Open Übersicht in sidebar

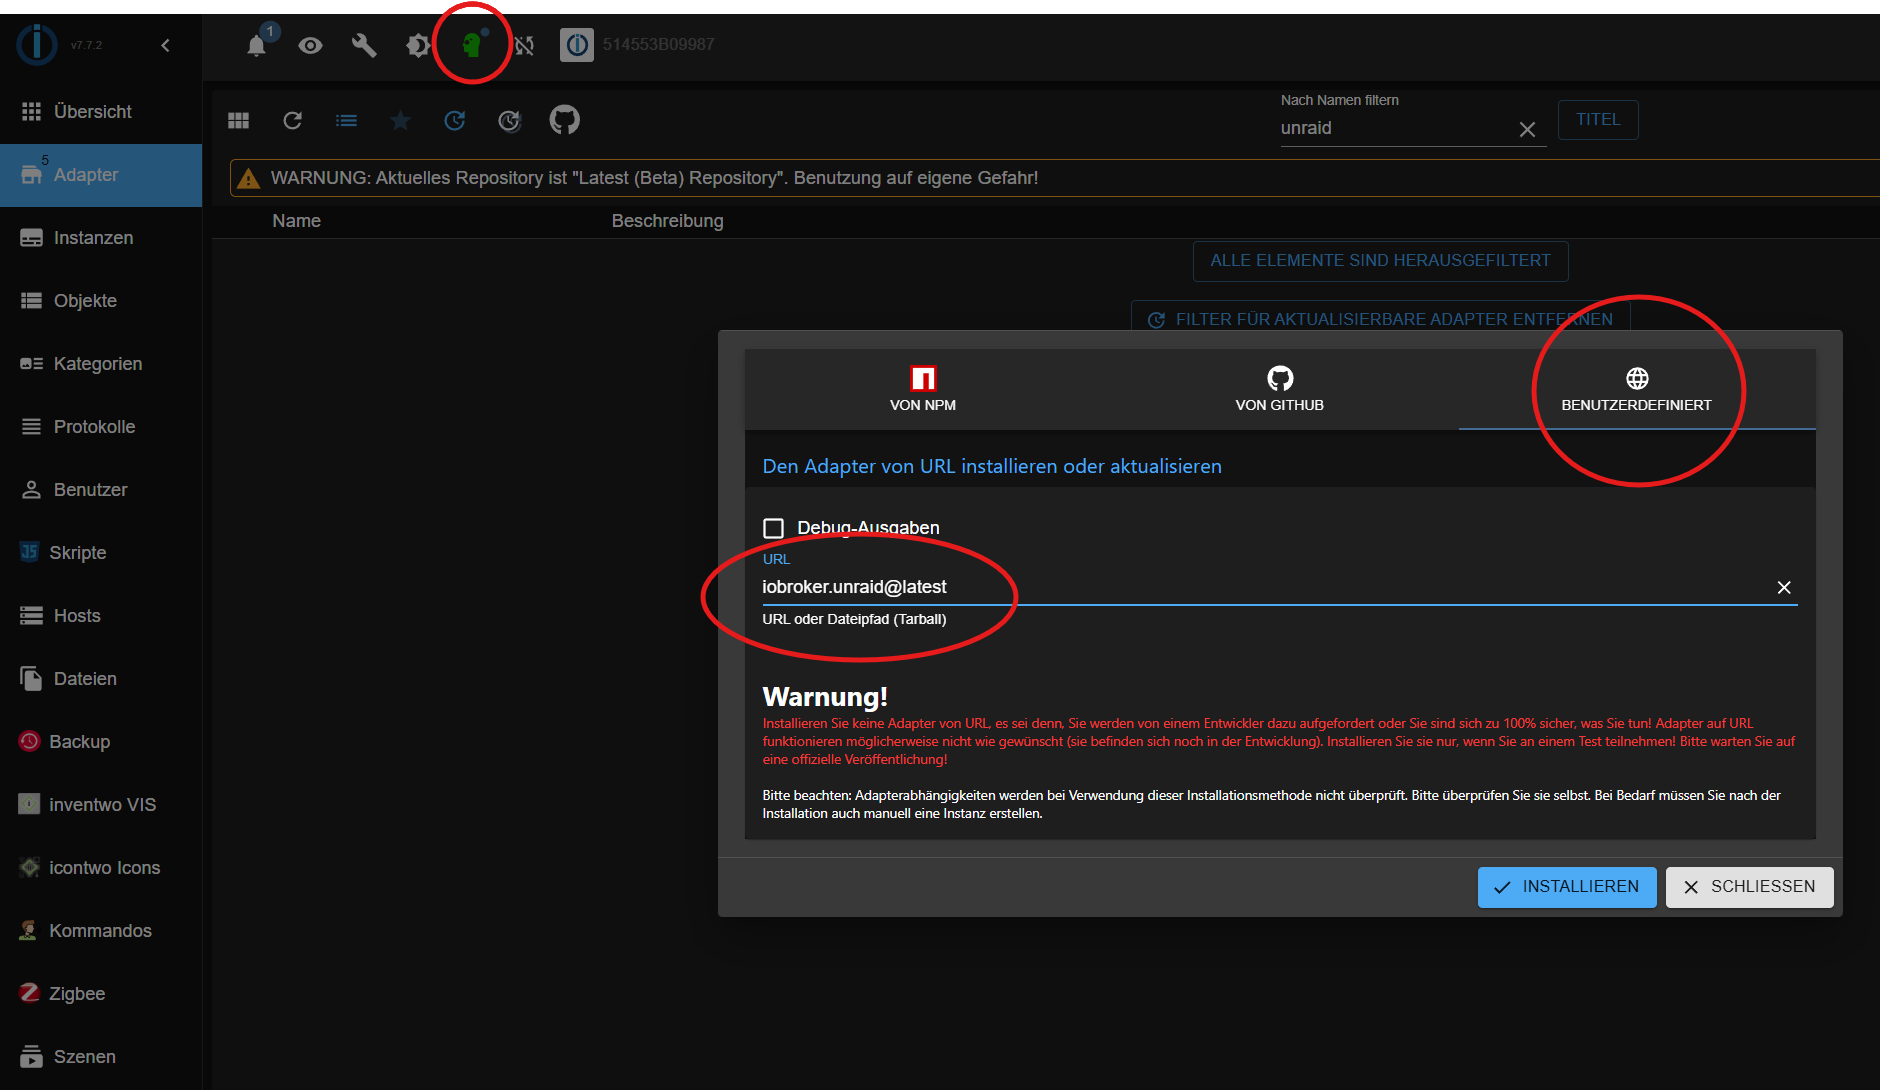click(x=101, y=112)
